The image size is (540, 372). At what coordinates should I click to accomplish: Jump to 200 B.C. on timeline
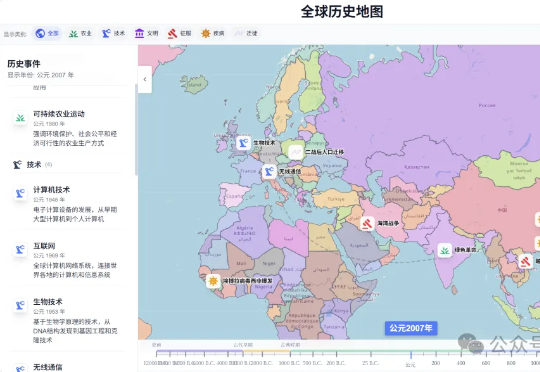[336, 363]
